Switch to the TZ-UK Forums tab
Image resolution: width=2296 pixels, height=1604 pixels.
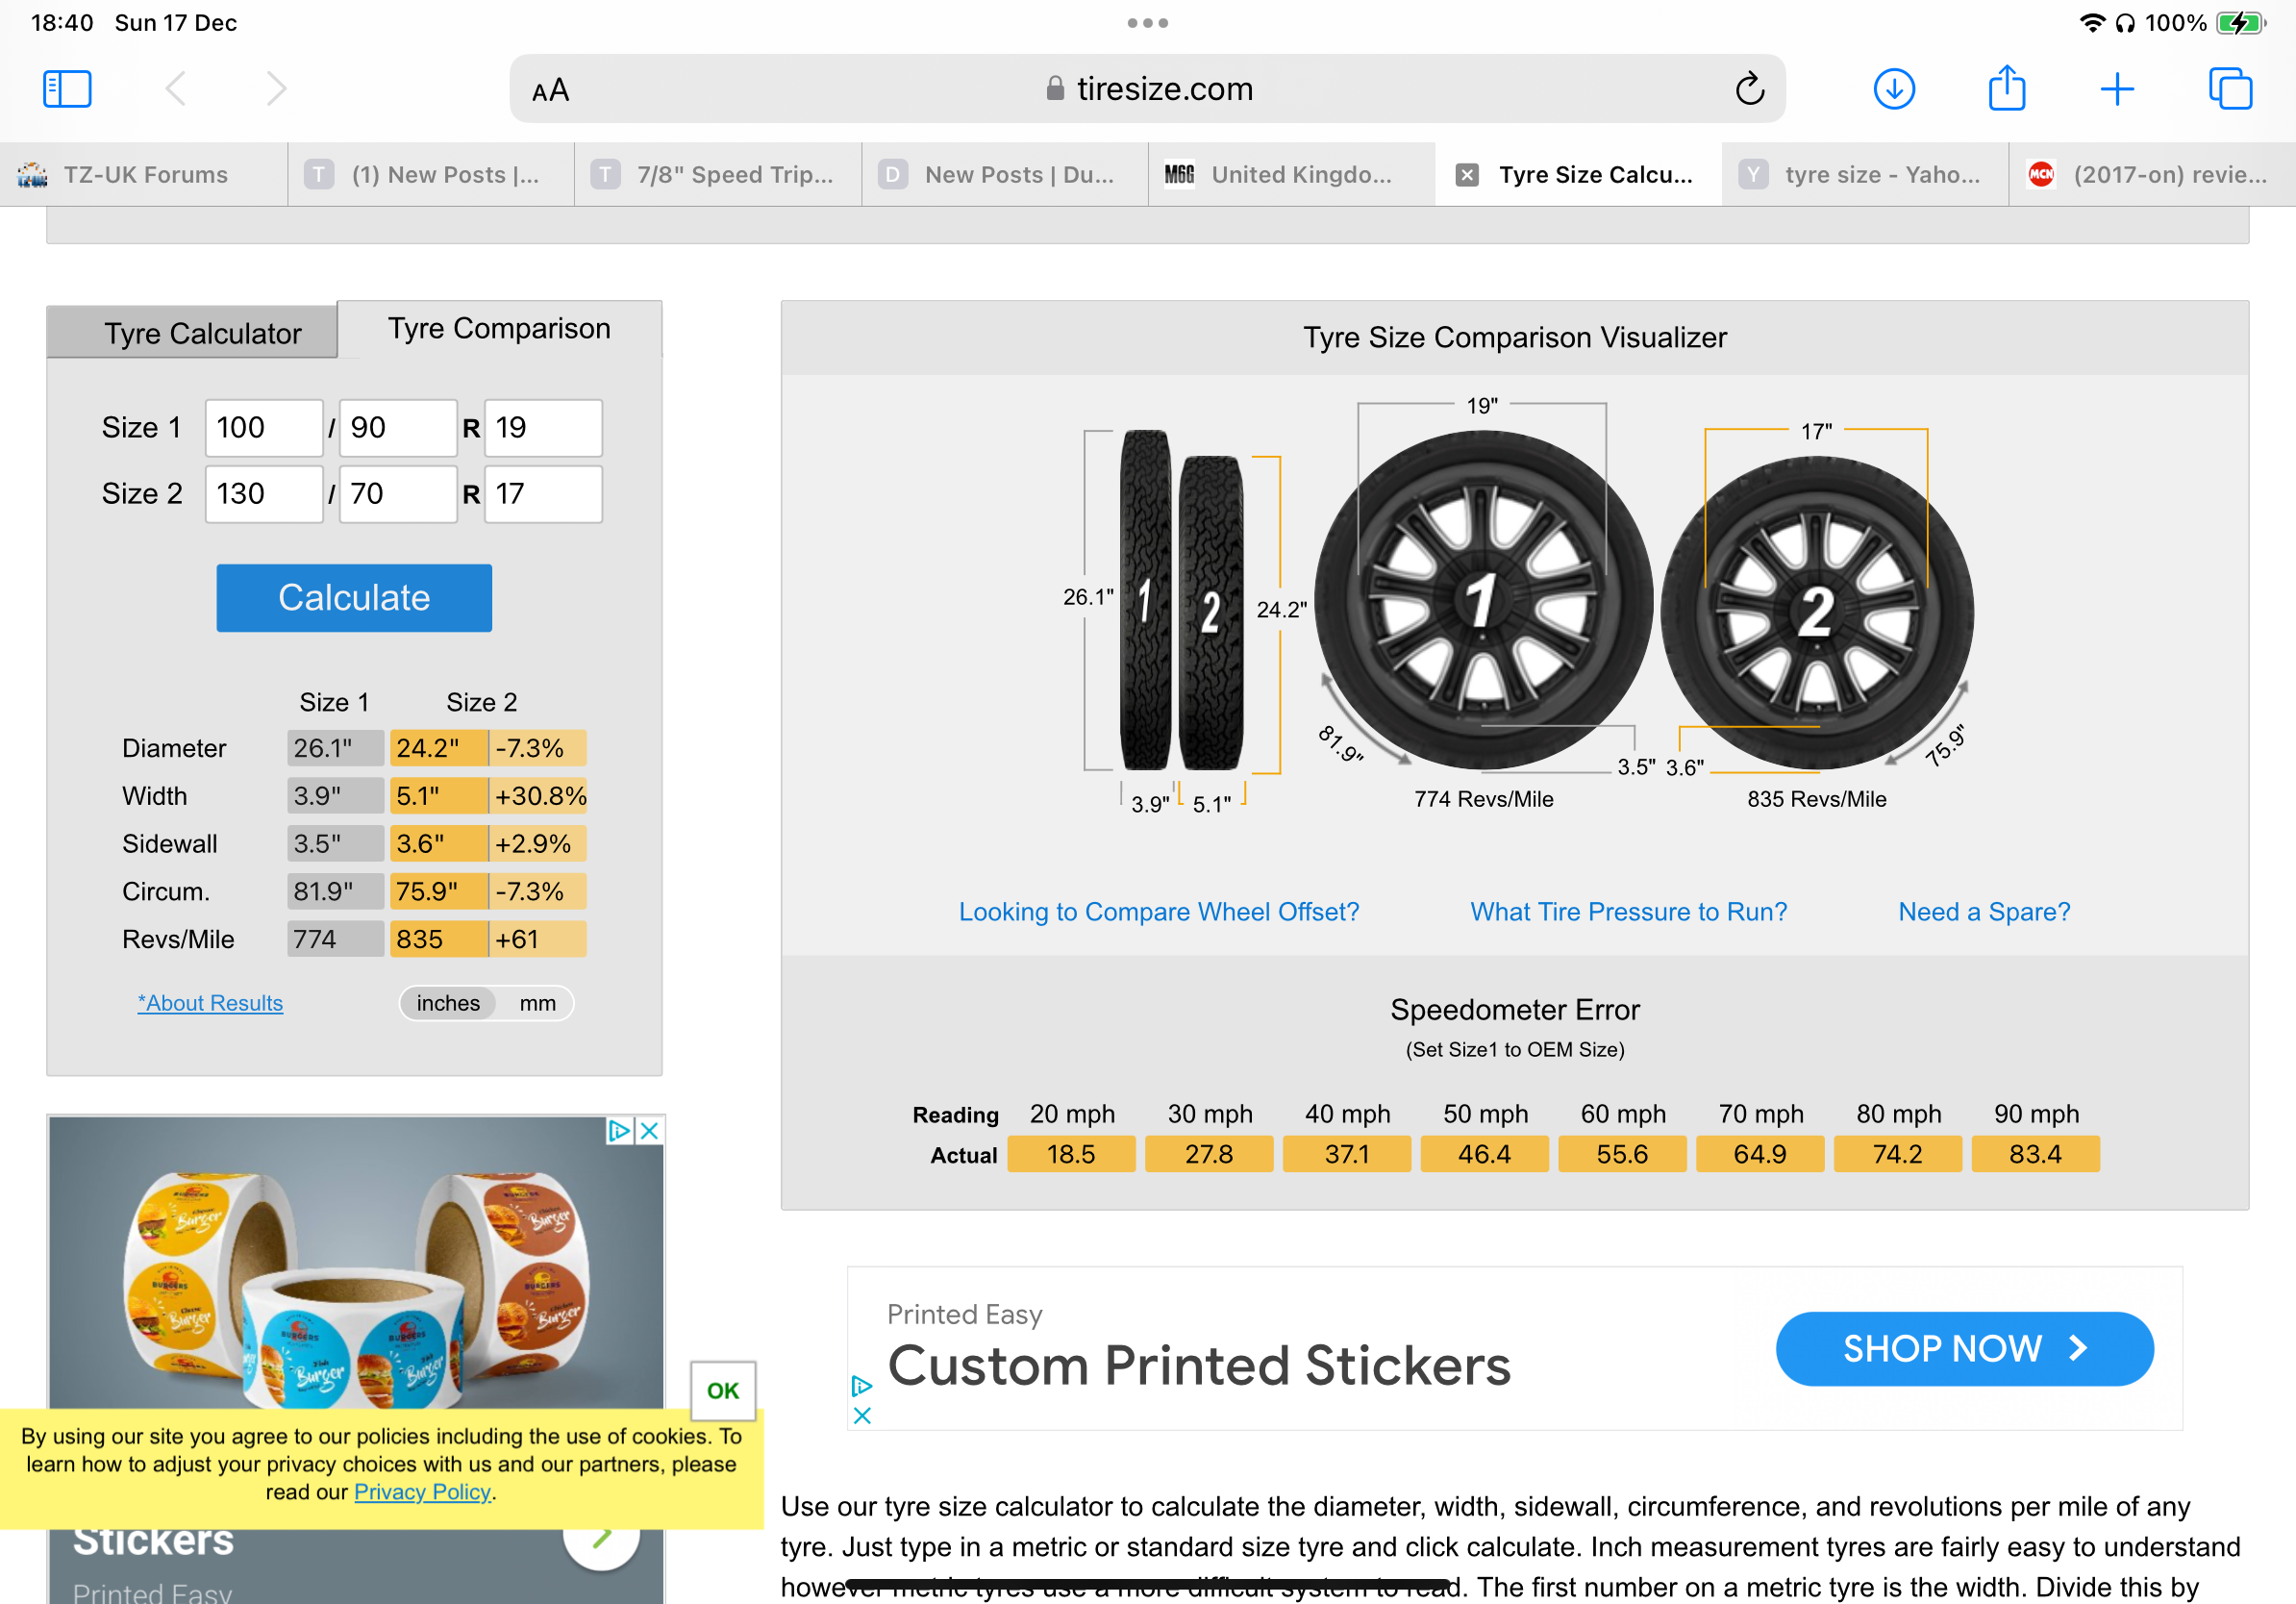point(145,175)
